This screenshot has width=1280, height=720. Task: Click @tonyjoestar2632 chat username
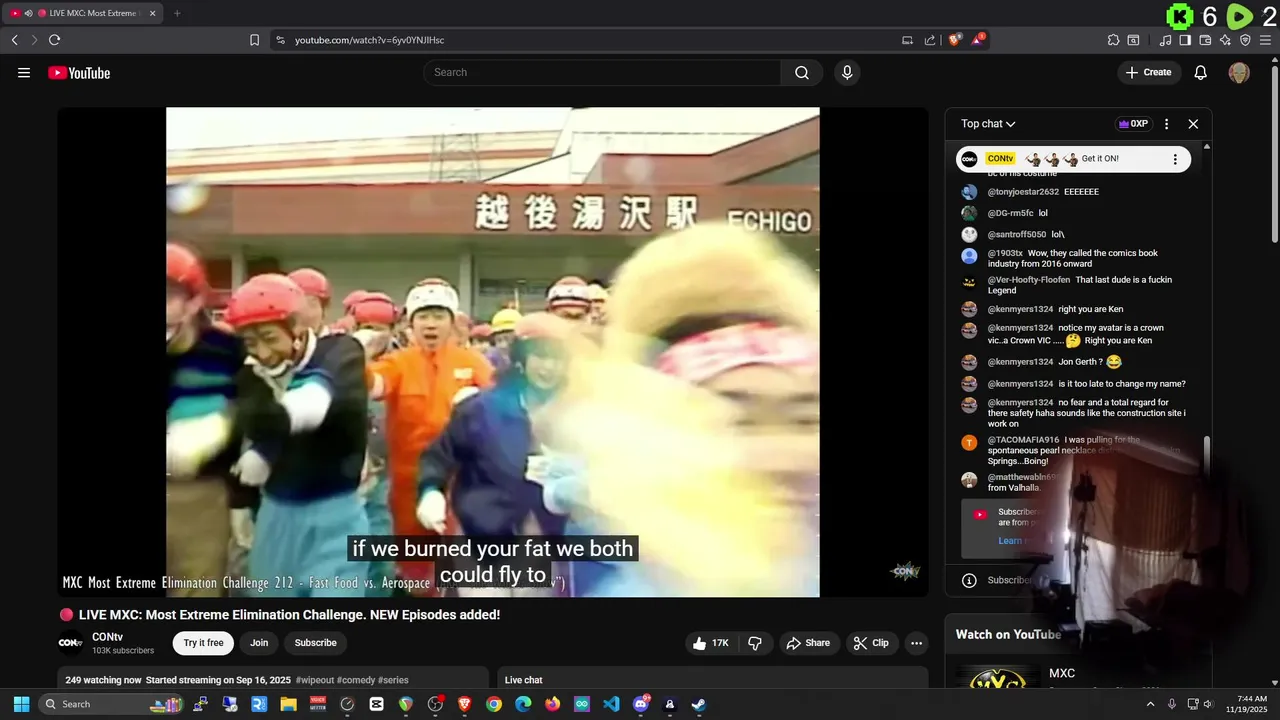[x=1023, y=192]
